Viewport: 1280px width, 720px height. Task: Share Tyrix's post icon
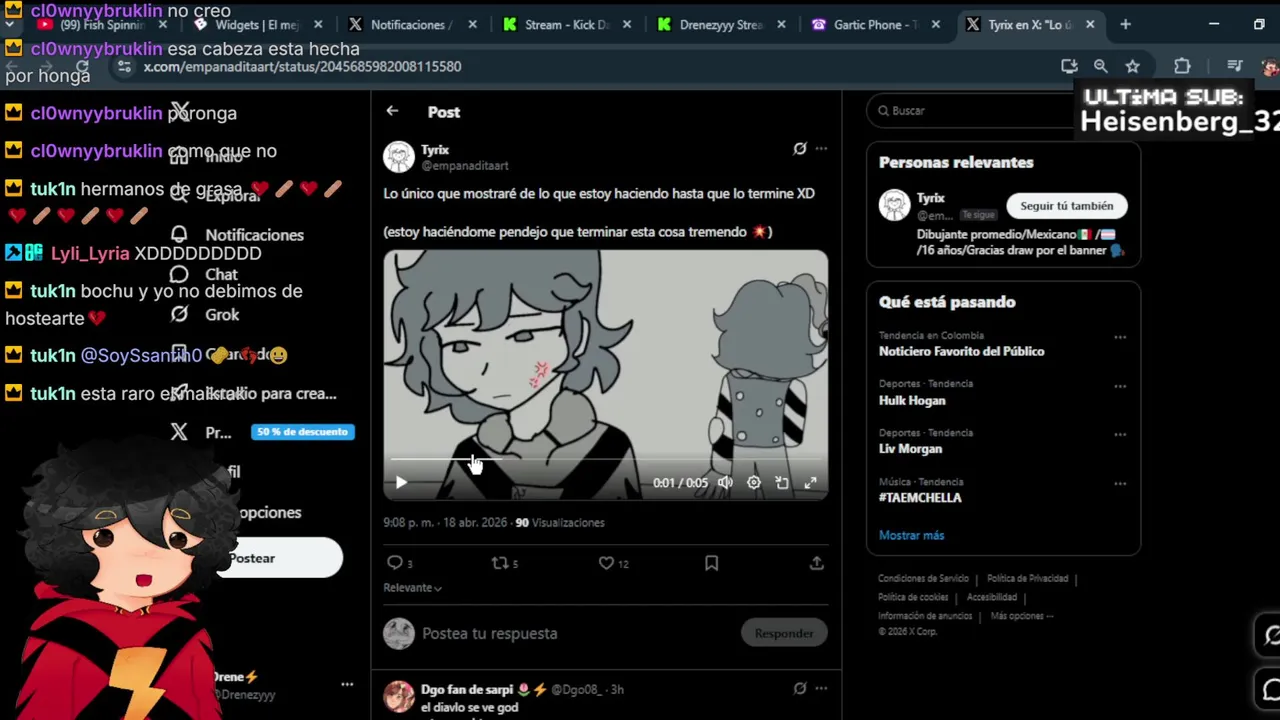816,563
